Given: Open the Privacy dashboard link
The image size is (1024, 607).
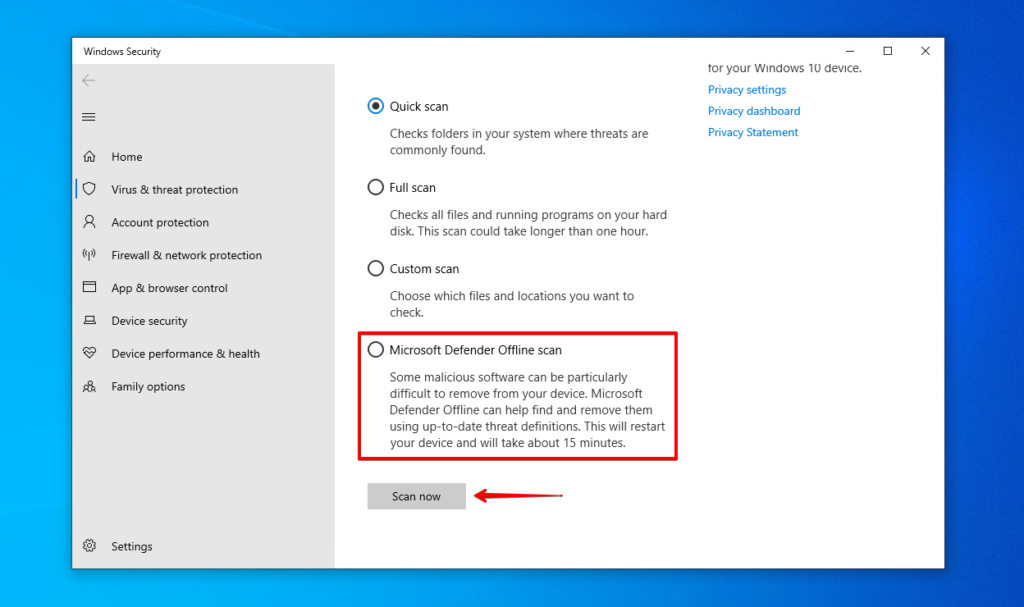Looking at the screenshot, I should tap(753, 111).
